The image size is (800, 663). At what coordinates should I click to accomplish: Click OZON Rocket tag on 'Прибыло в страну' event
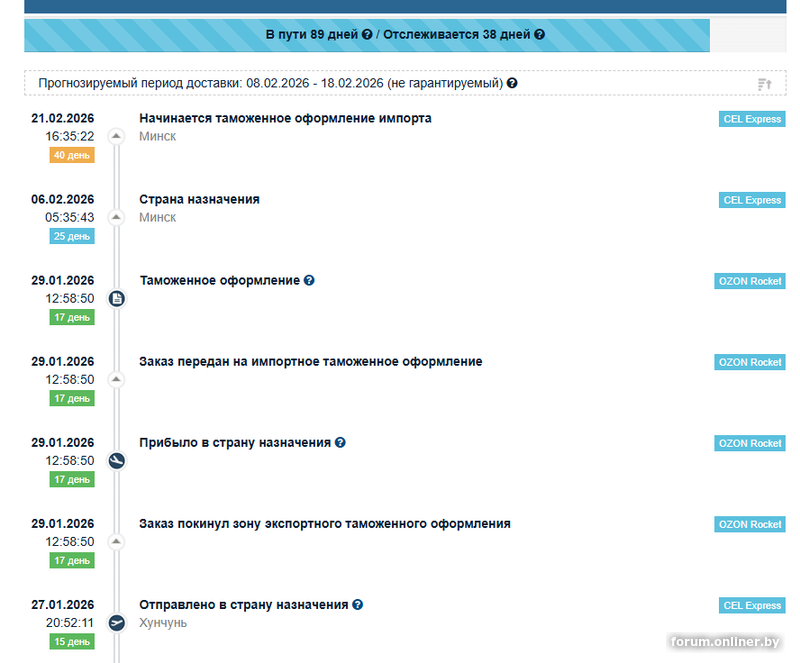point(749,444)
